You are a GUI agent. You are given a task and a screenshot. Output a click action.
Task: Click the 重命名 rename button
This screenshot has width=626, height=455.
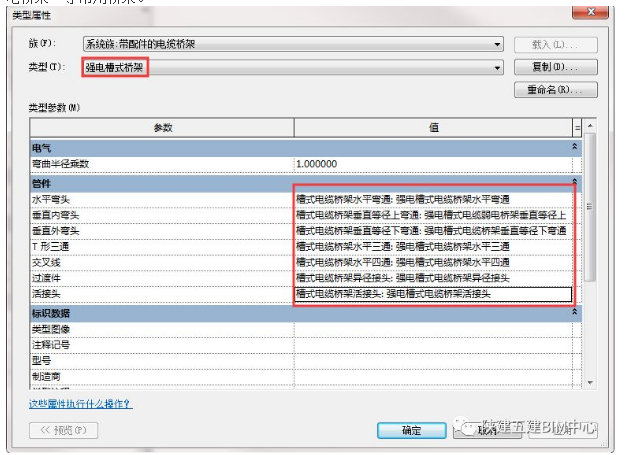(x=555, y=89)
